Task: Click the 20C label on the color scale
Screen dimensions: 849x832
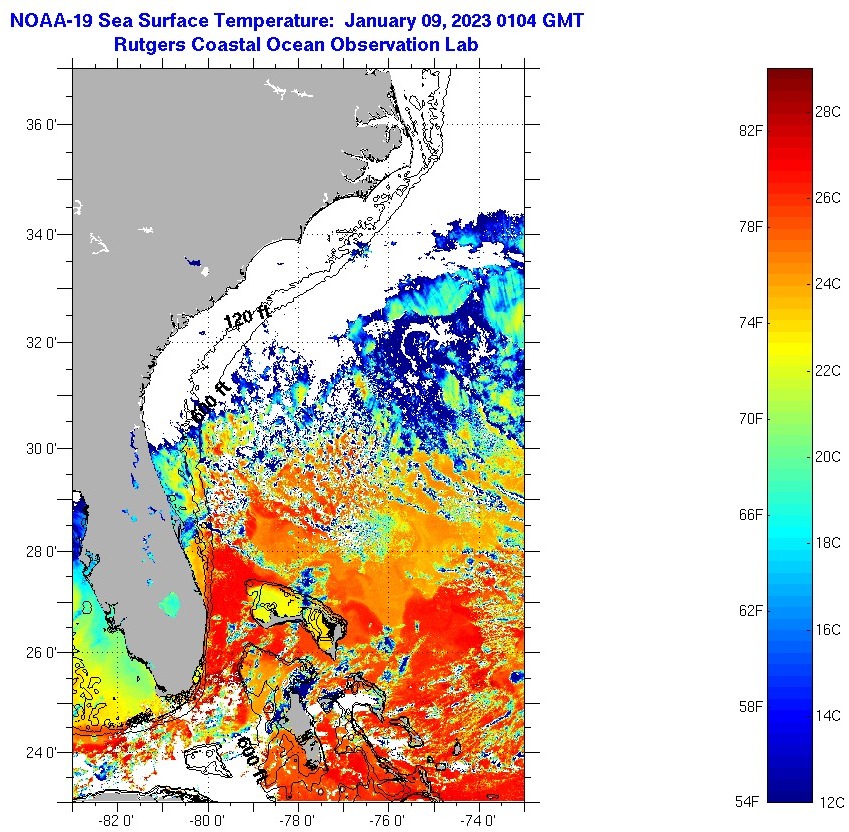Action: [828, 457]
